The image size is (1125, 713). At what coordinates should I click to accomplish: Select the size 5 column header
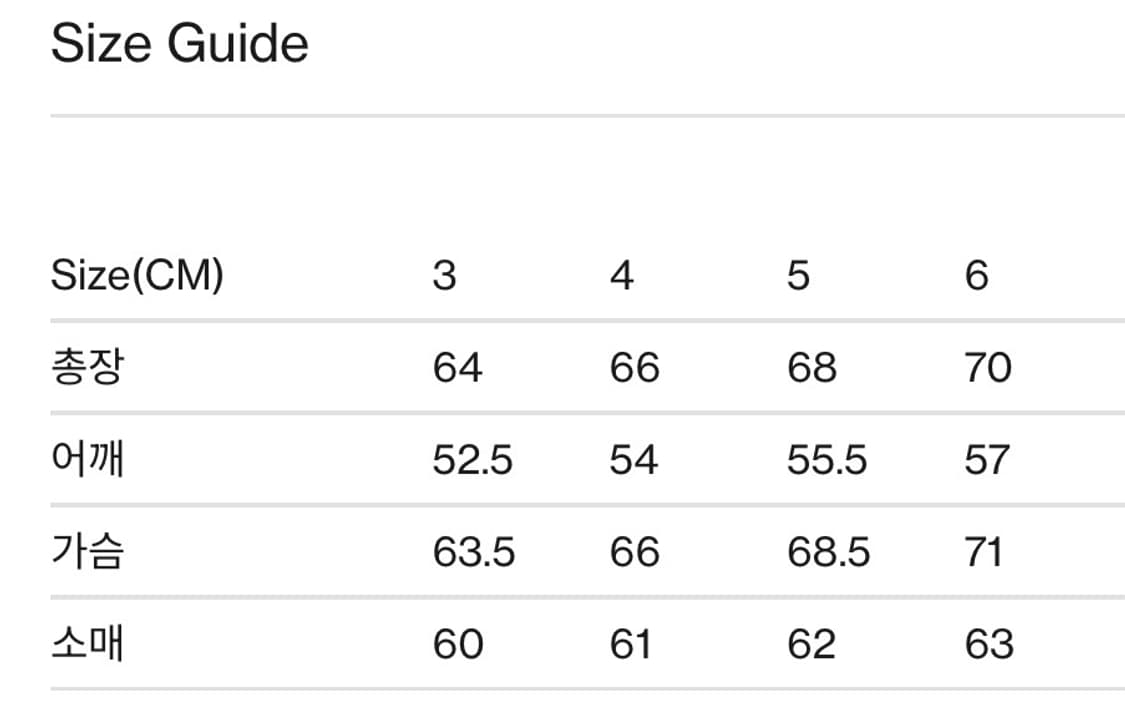798,275
